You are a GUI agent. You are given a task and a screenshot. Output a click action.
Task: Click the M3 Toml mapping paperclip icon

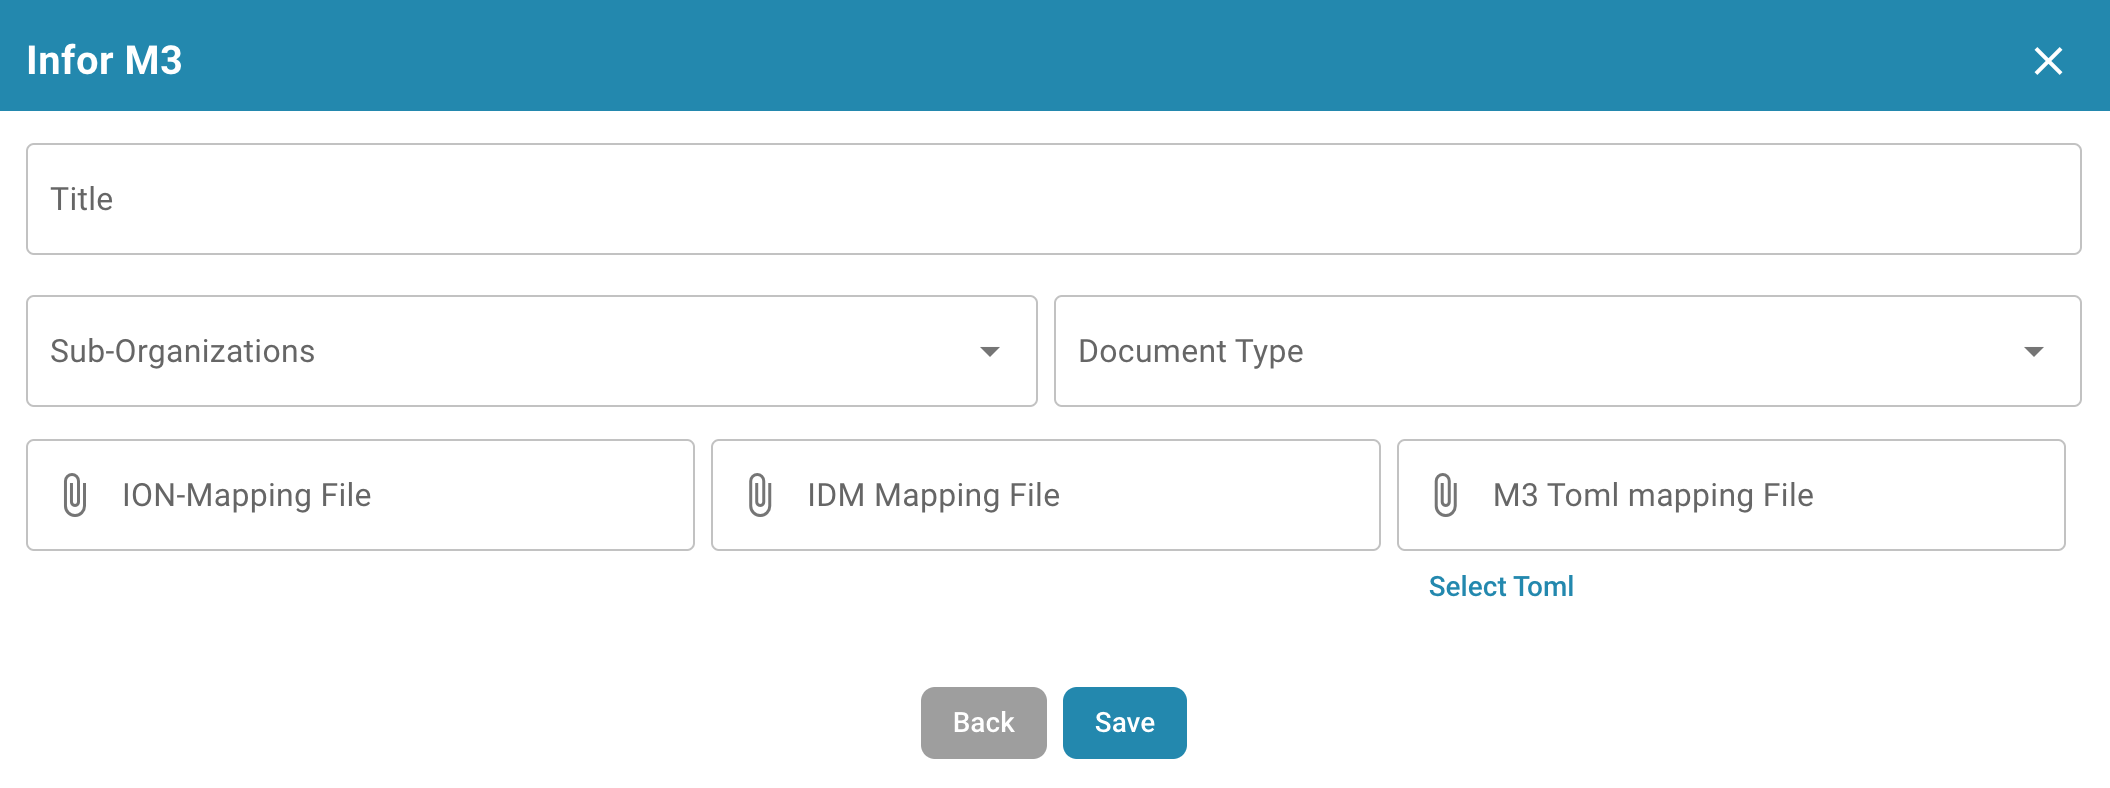(1445, 495)
